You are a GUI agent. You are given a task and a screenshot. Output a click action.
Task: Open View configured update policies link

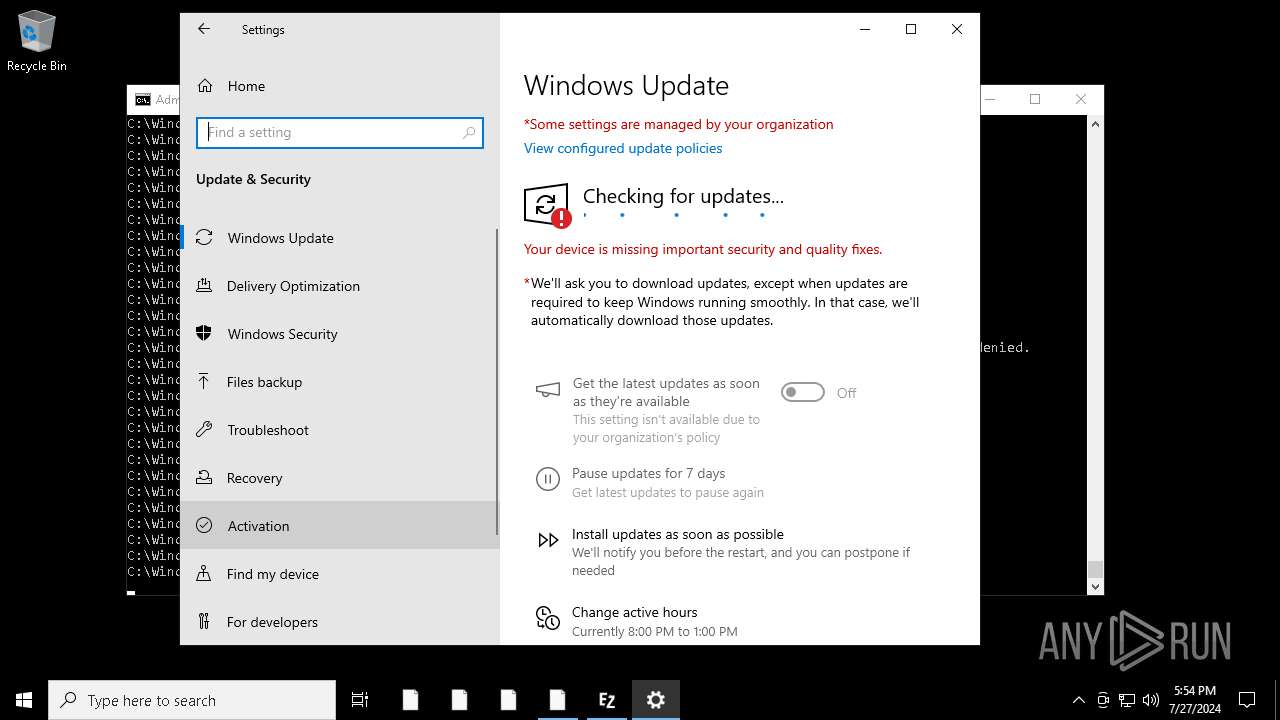point(623,148)
